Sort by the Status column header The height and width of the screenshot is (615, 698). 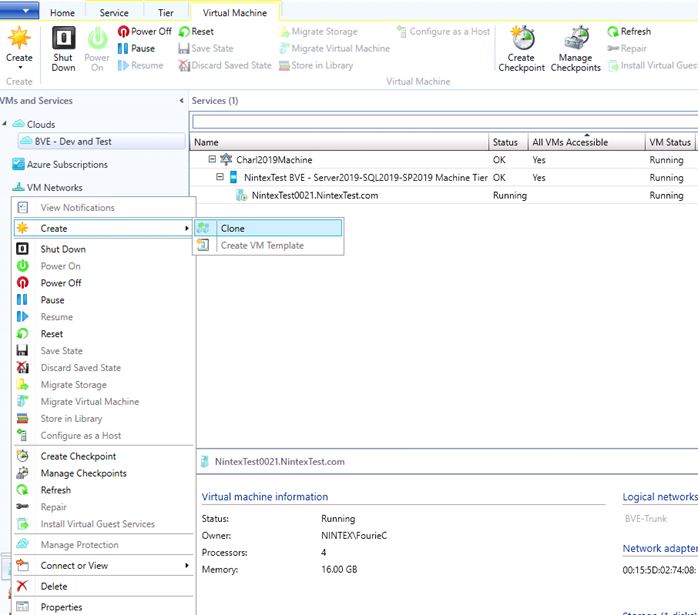(x=508, y=142)
